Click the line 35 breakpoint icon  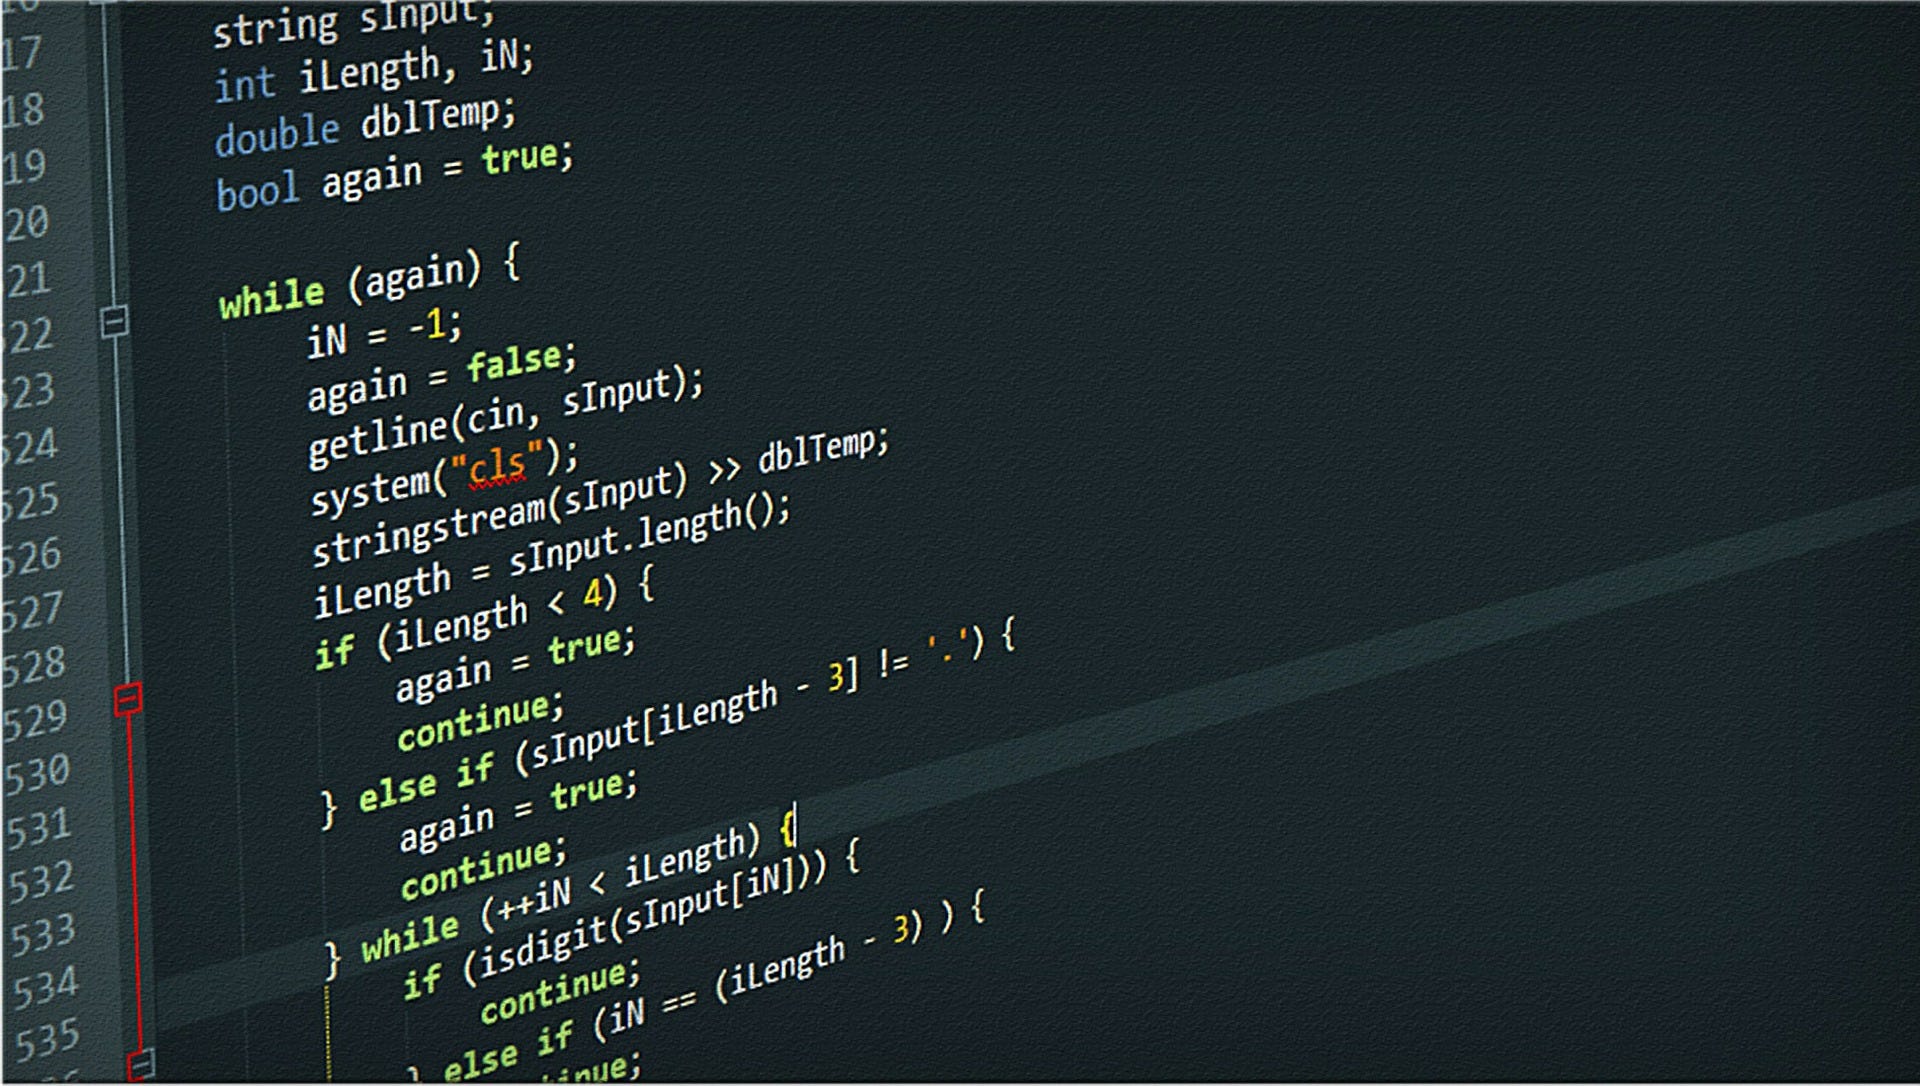(x=128, y=1065)
